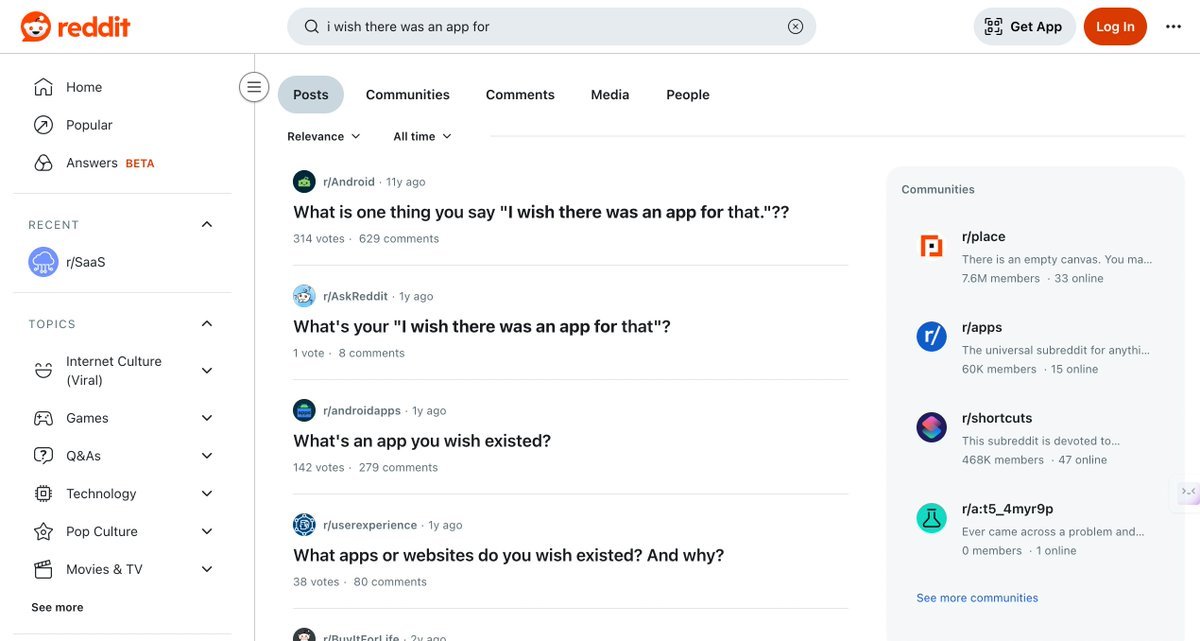Click the Pop Culture star icon
Screen dimensions: 1200x641
(x=43, y=532)
